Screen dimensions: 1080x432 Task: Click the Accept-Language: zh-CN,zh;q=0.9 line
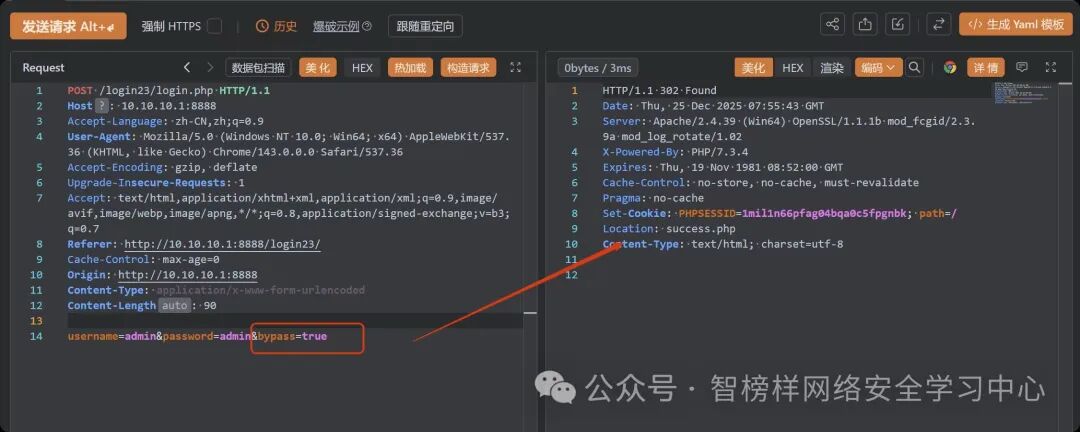pyautogui.click(x=165, y=121)
